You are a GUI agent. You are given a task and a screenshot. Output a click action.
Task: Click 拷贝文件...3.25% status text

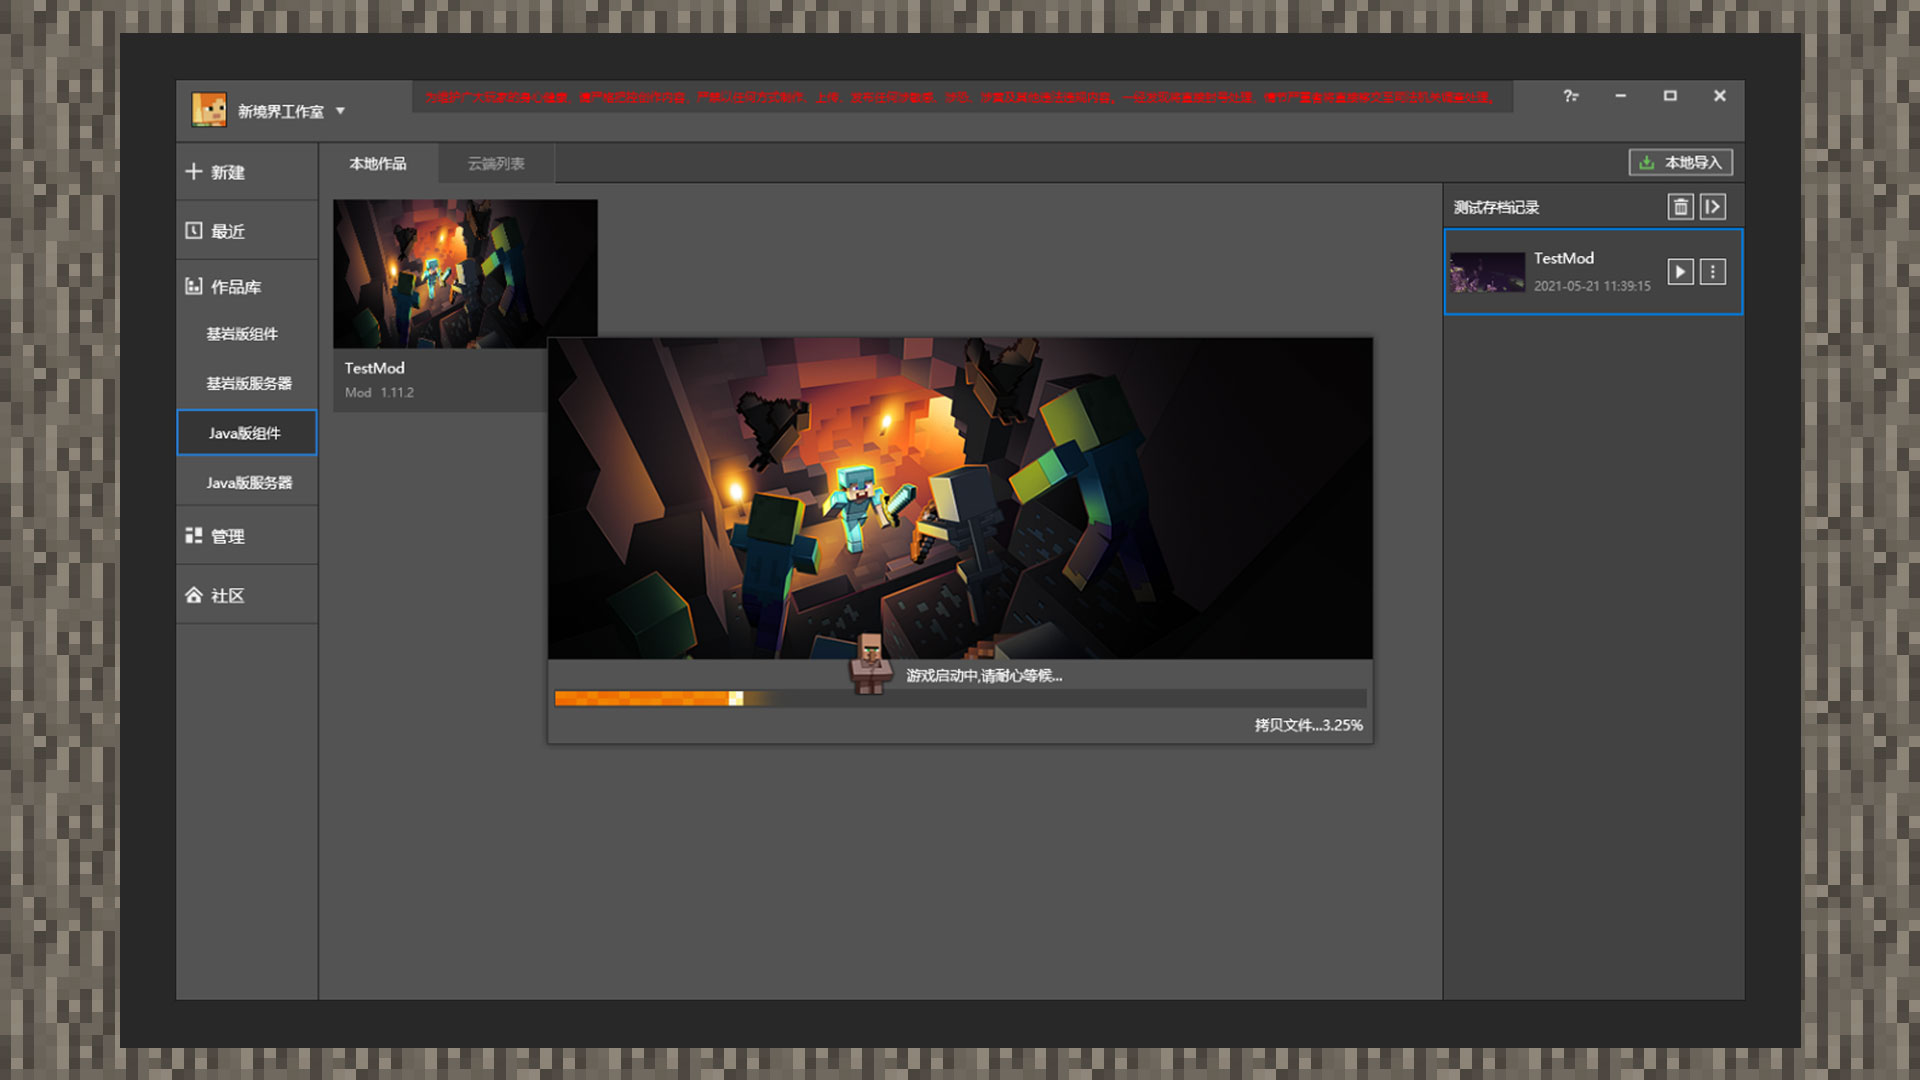[1308, 725]
